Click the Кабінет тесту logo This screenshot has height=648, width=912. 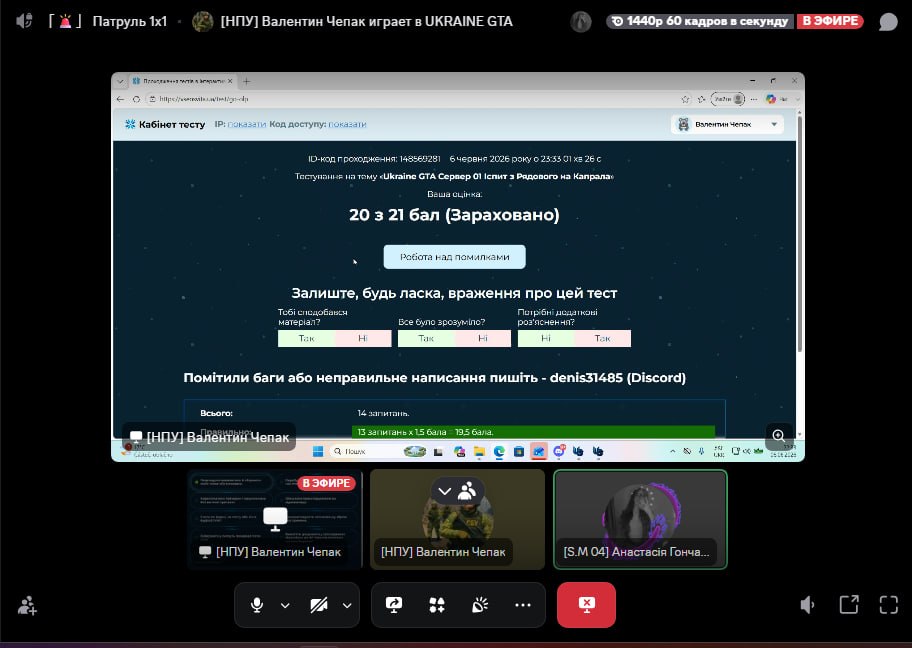click(x=165, y=124)
